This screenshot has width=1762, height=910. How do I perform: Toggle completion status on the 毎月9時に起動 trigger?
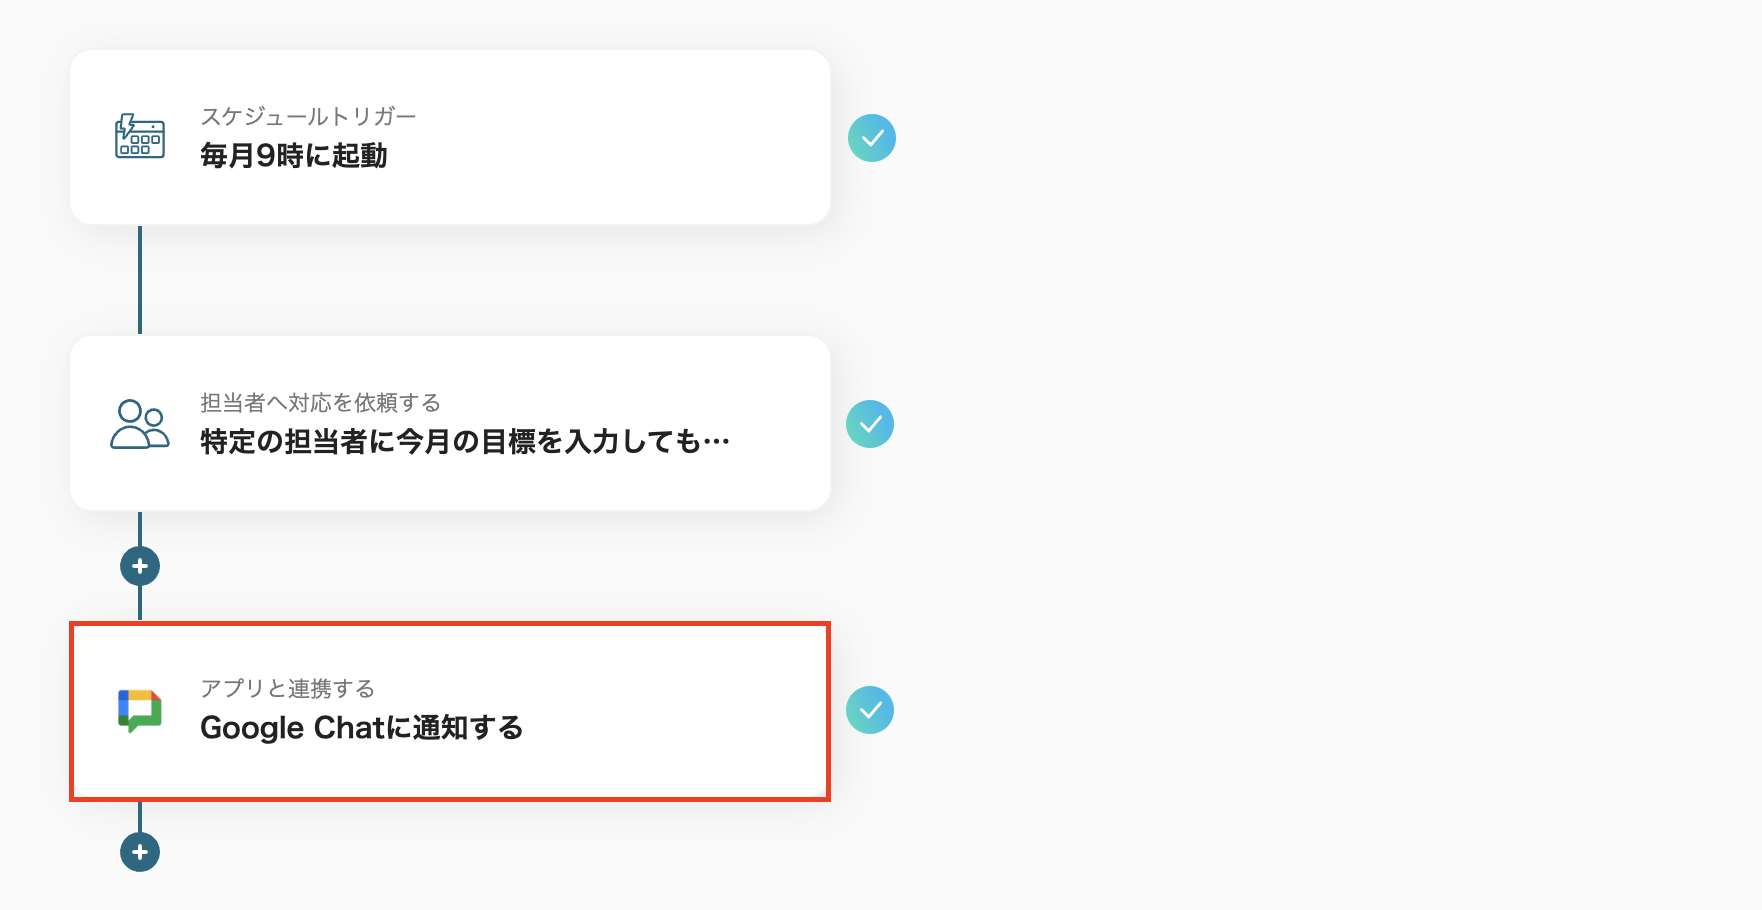click(x=871, y=138)
